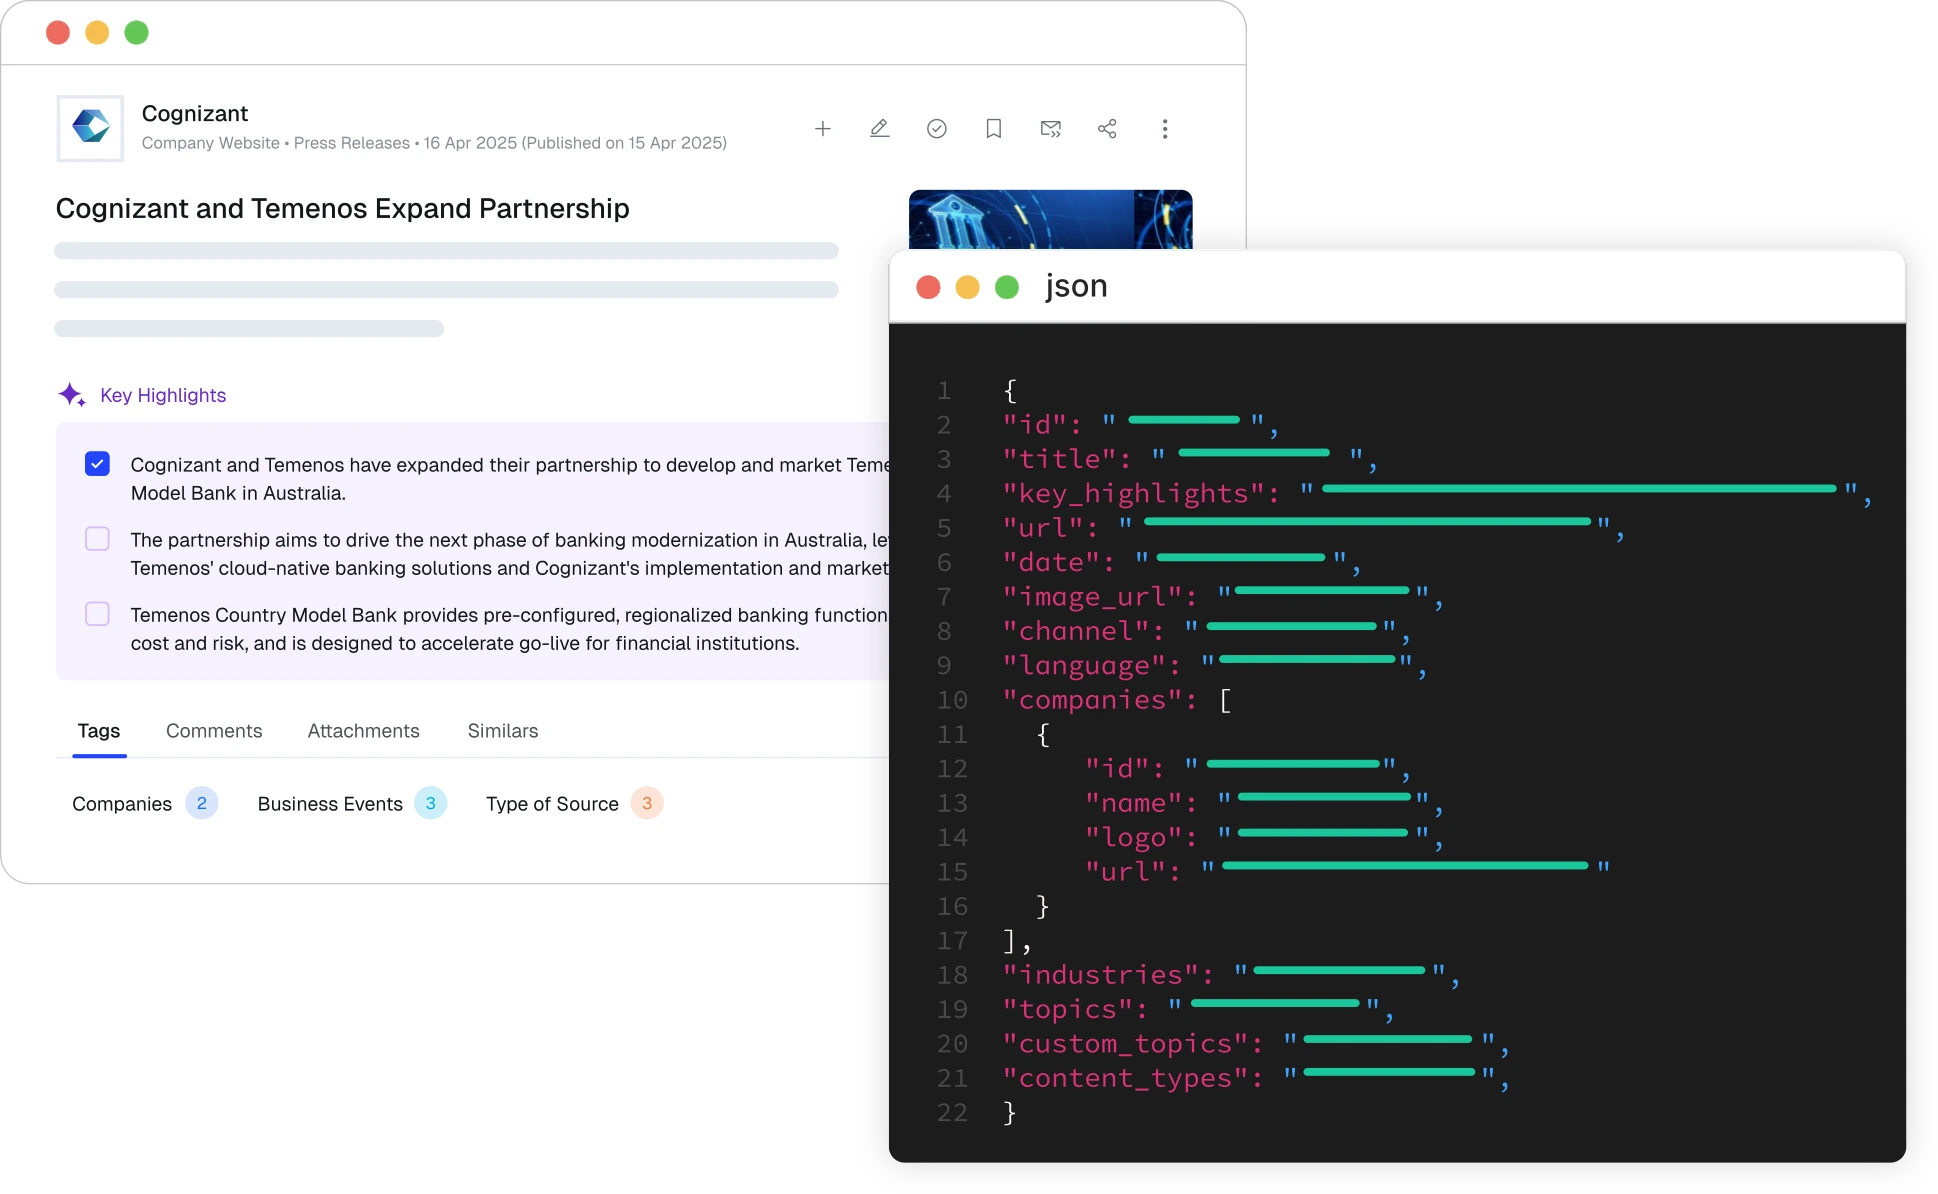Click the Cognizant company logo
Screen dimensions: 1938x1194
point(91,128)
